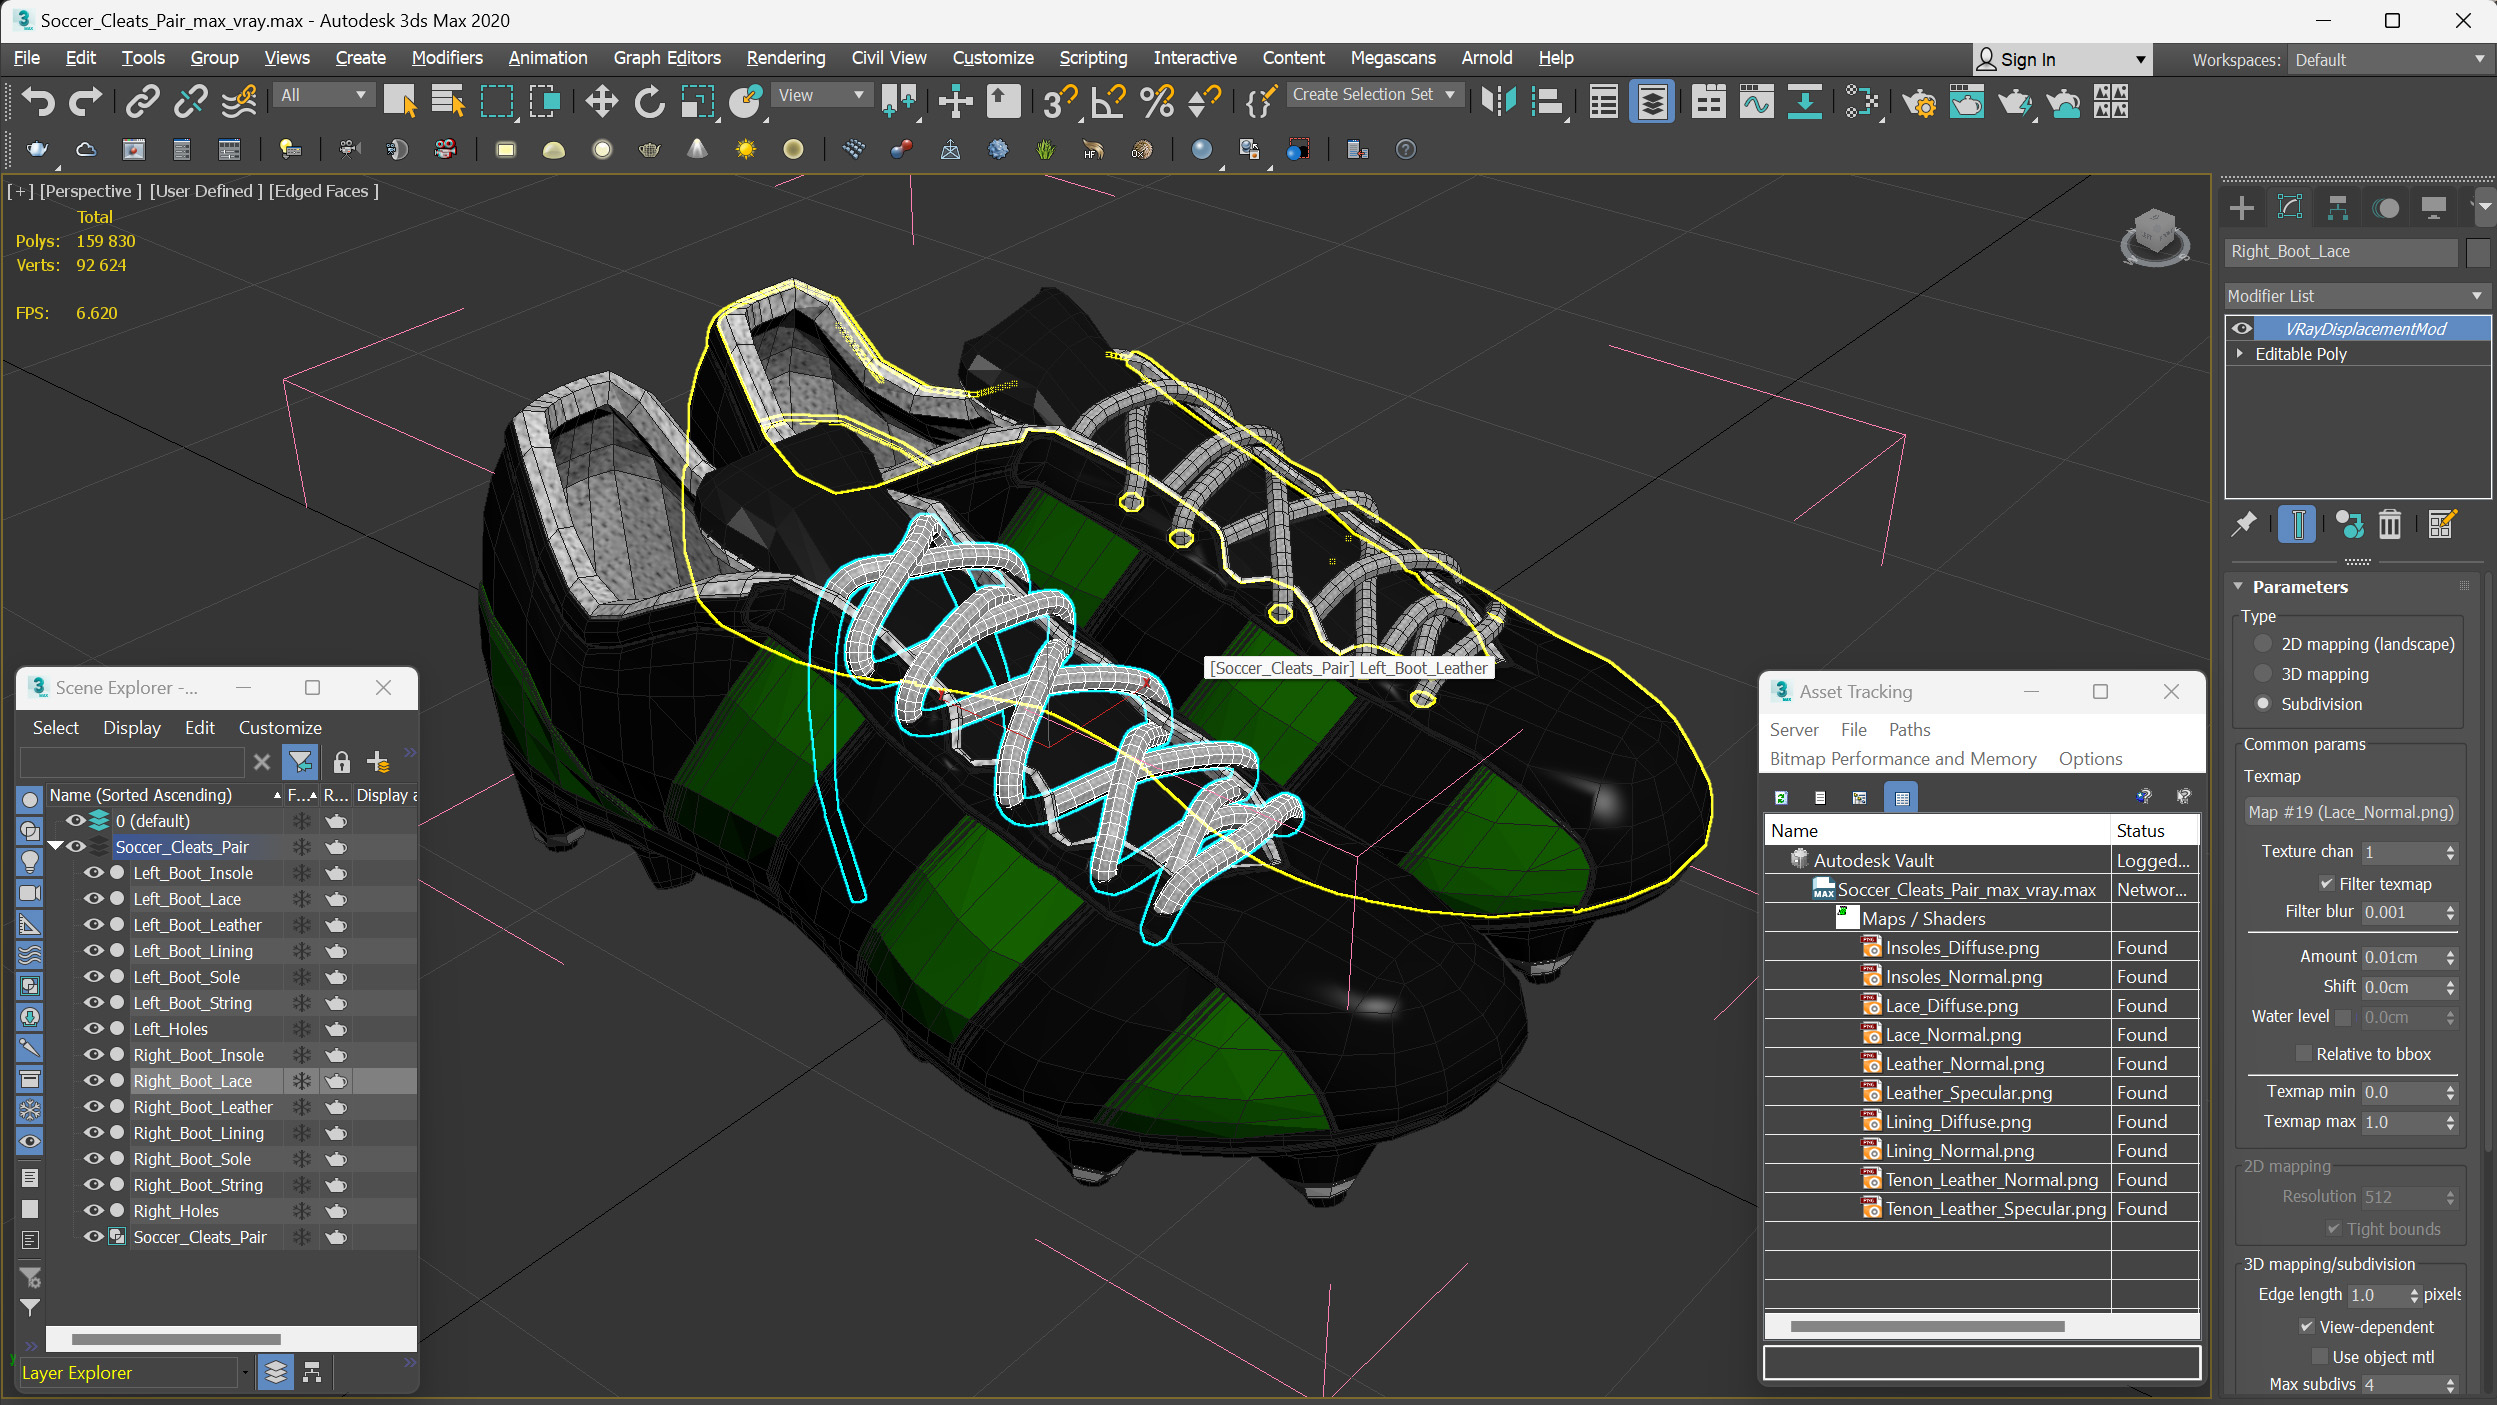Click Remove modifier trash icon

click(x=2389, y=523)
